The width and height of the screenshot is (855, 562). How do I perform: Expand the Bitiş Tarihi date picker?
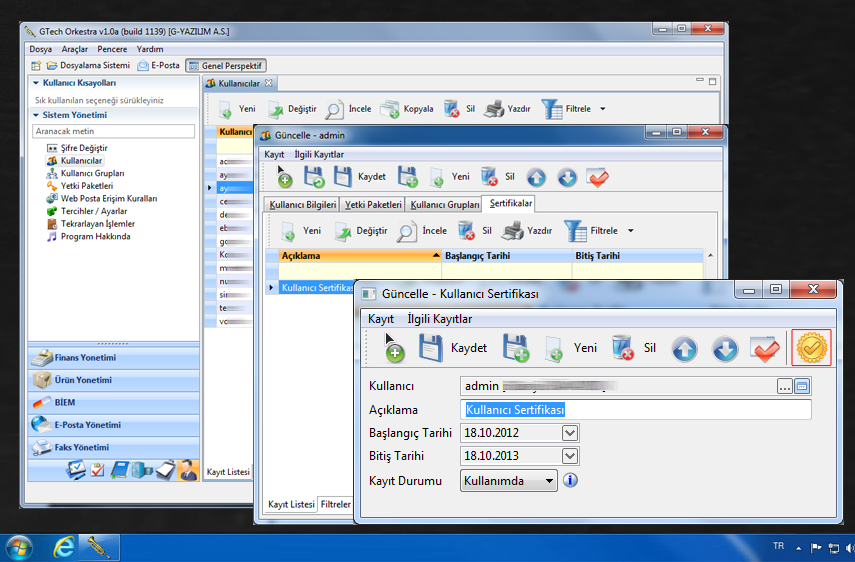click(x=570, y=456)
